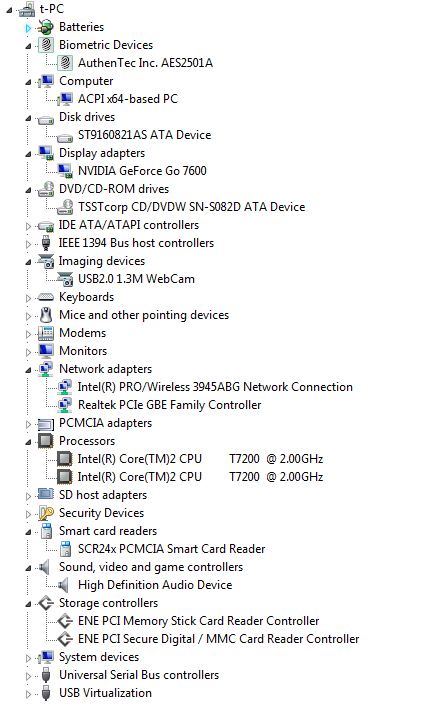This screenshot has width=438, height=722.
Task: Expand the Batteries node
Action: pos(28,28)
